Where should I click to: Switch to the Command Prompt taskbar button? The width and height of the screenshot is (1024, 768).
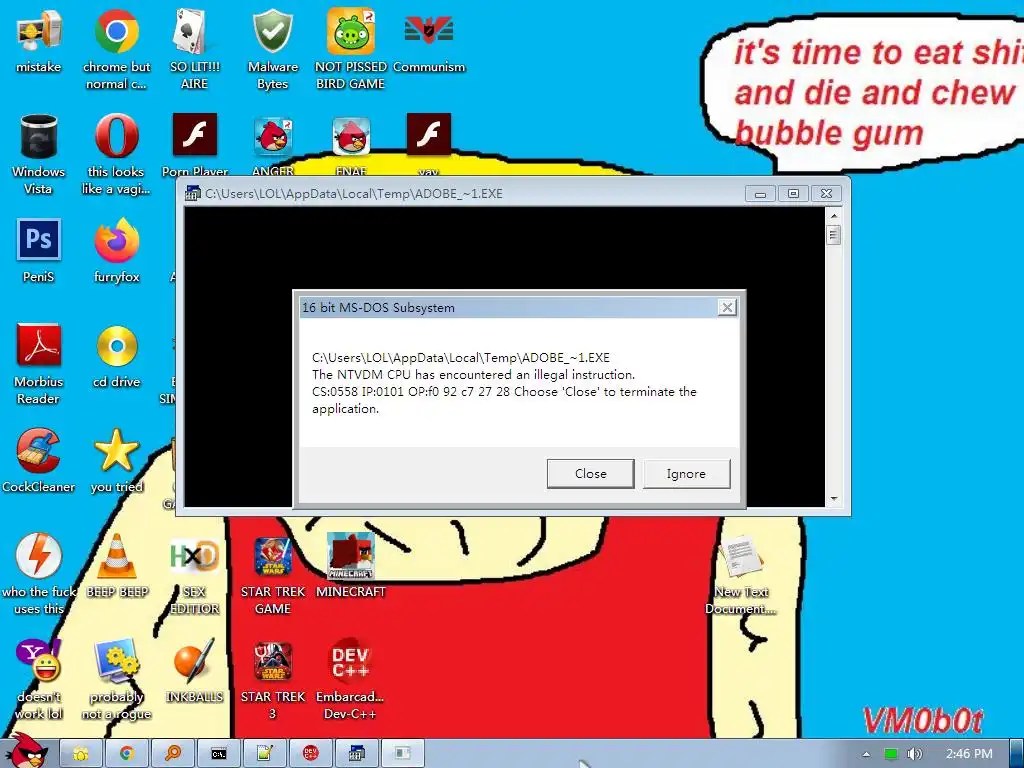(x=219, y=754)
